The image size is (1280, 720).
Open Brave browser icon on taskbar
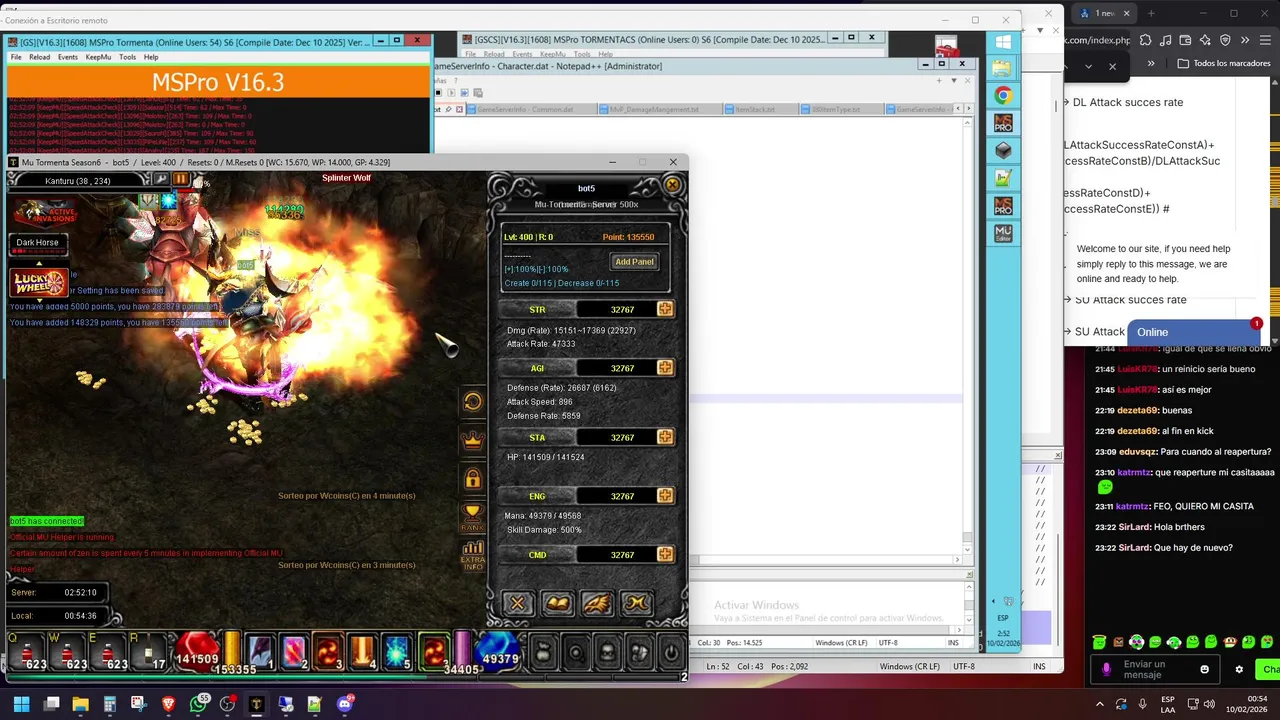168,704
